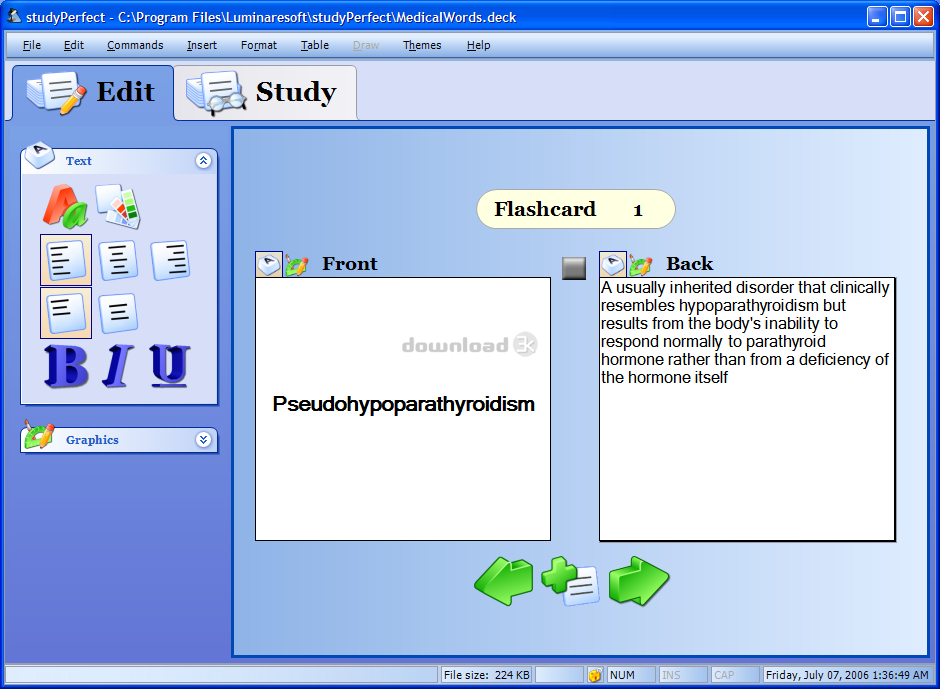This screenshot has width=940, height=689.
Task: Toggle right text alignment
Action: [170, 260]
